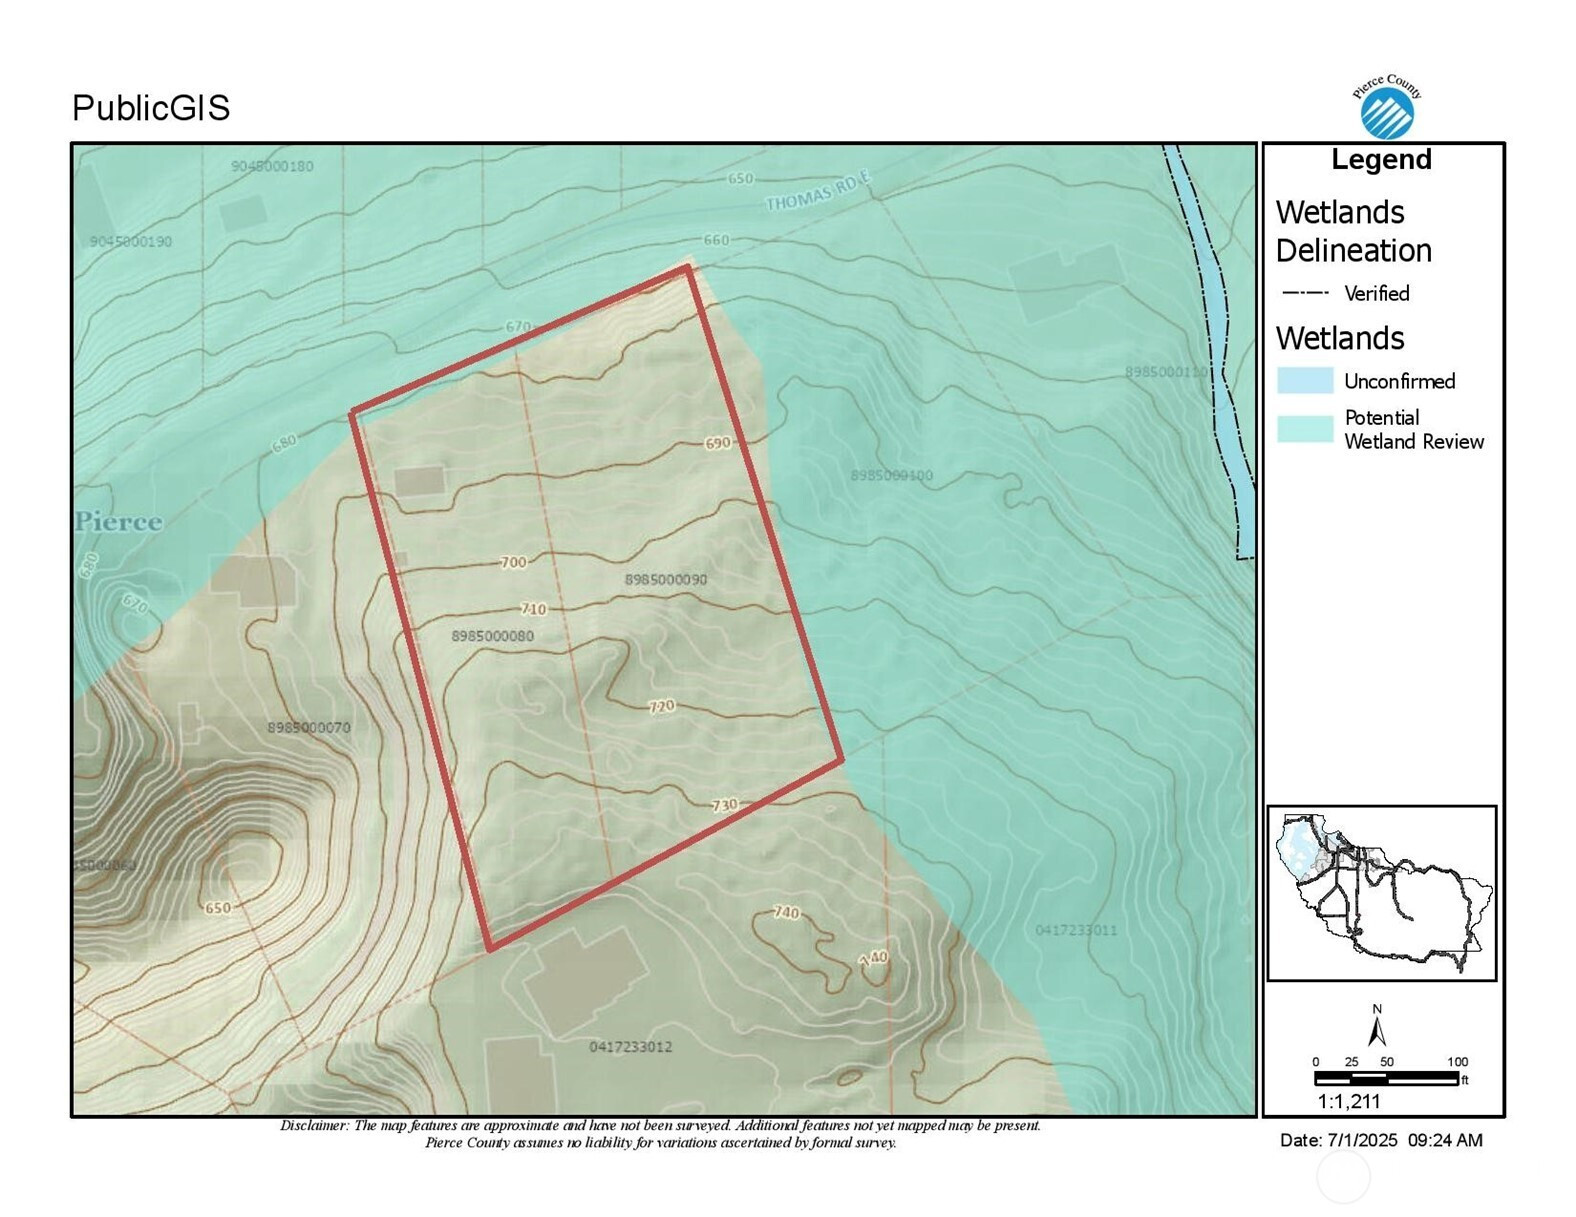Click parcel label 8985000100

pos(891,475)
